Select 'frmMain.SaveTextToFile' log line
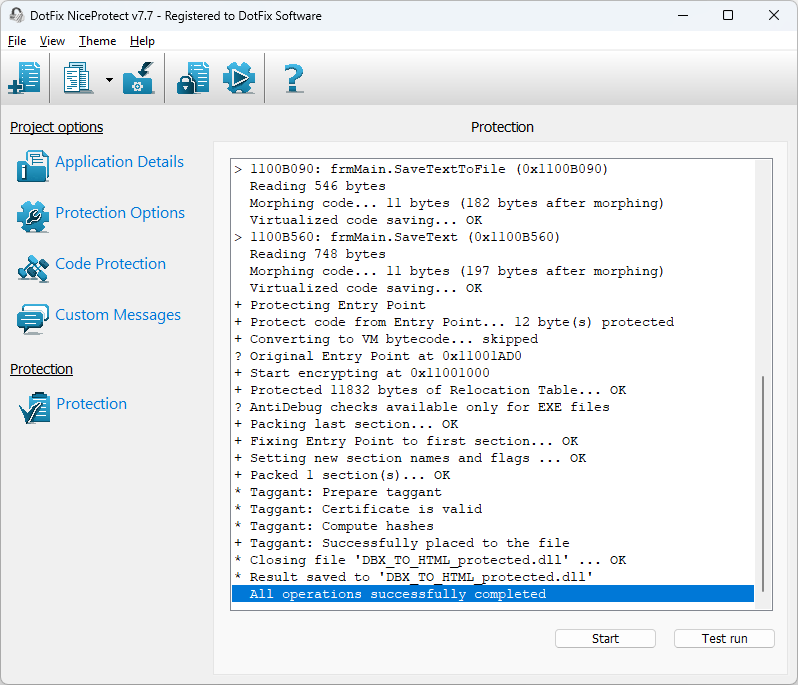Image resolution: width=798 pixels, height=685 pixels. click(x=493, y=169)
